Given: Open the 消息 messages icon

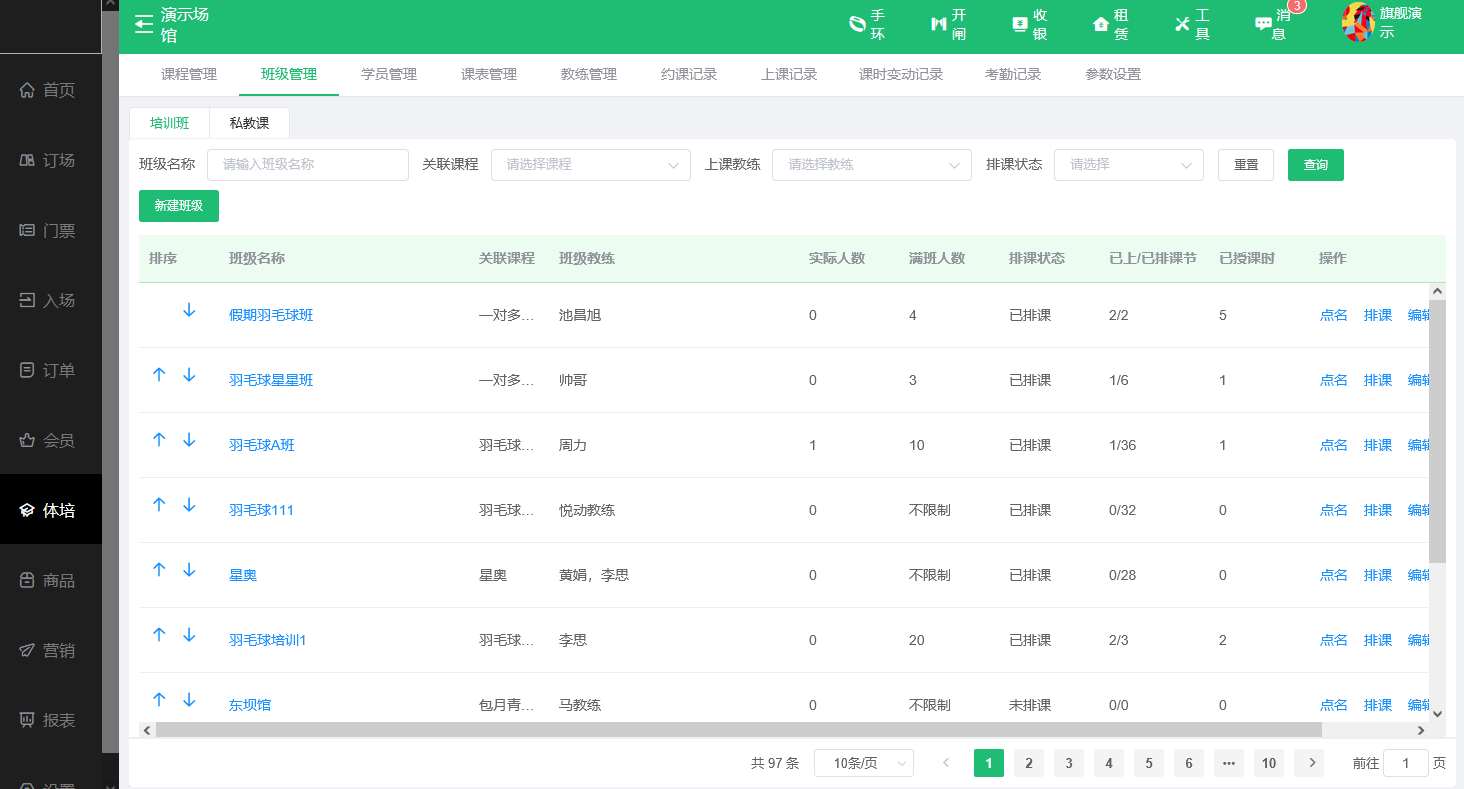Looking at the screenshot, I should (x=1263, y=24).
